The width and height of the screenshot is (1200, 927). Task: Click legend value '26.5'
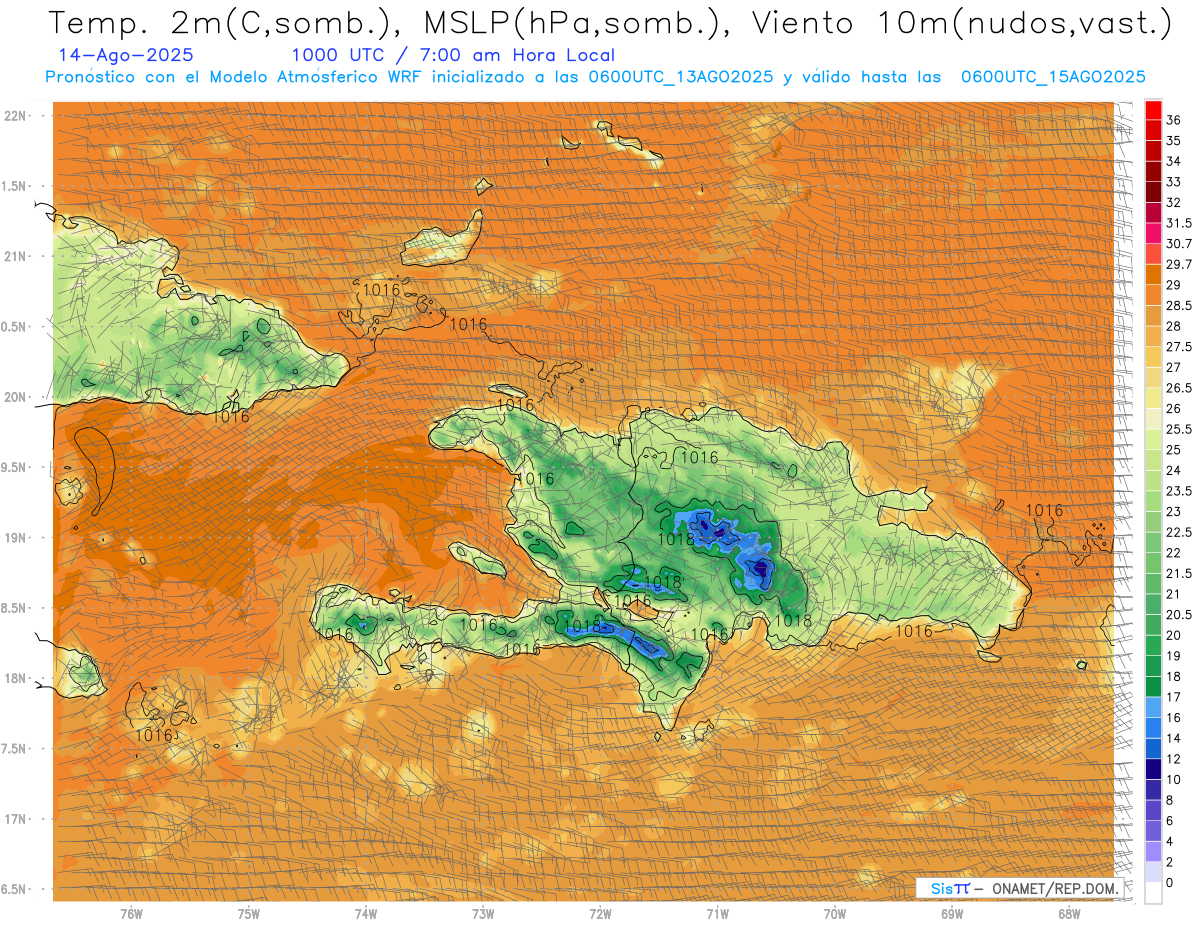[x=1179, y=388]
